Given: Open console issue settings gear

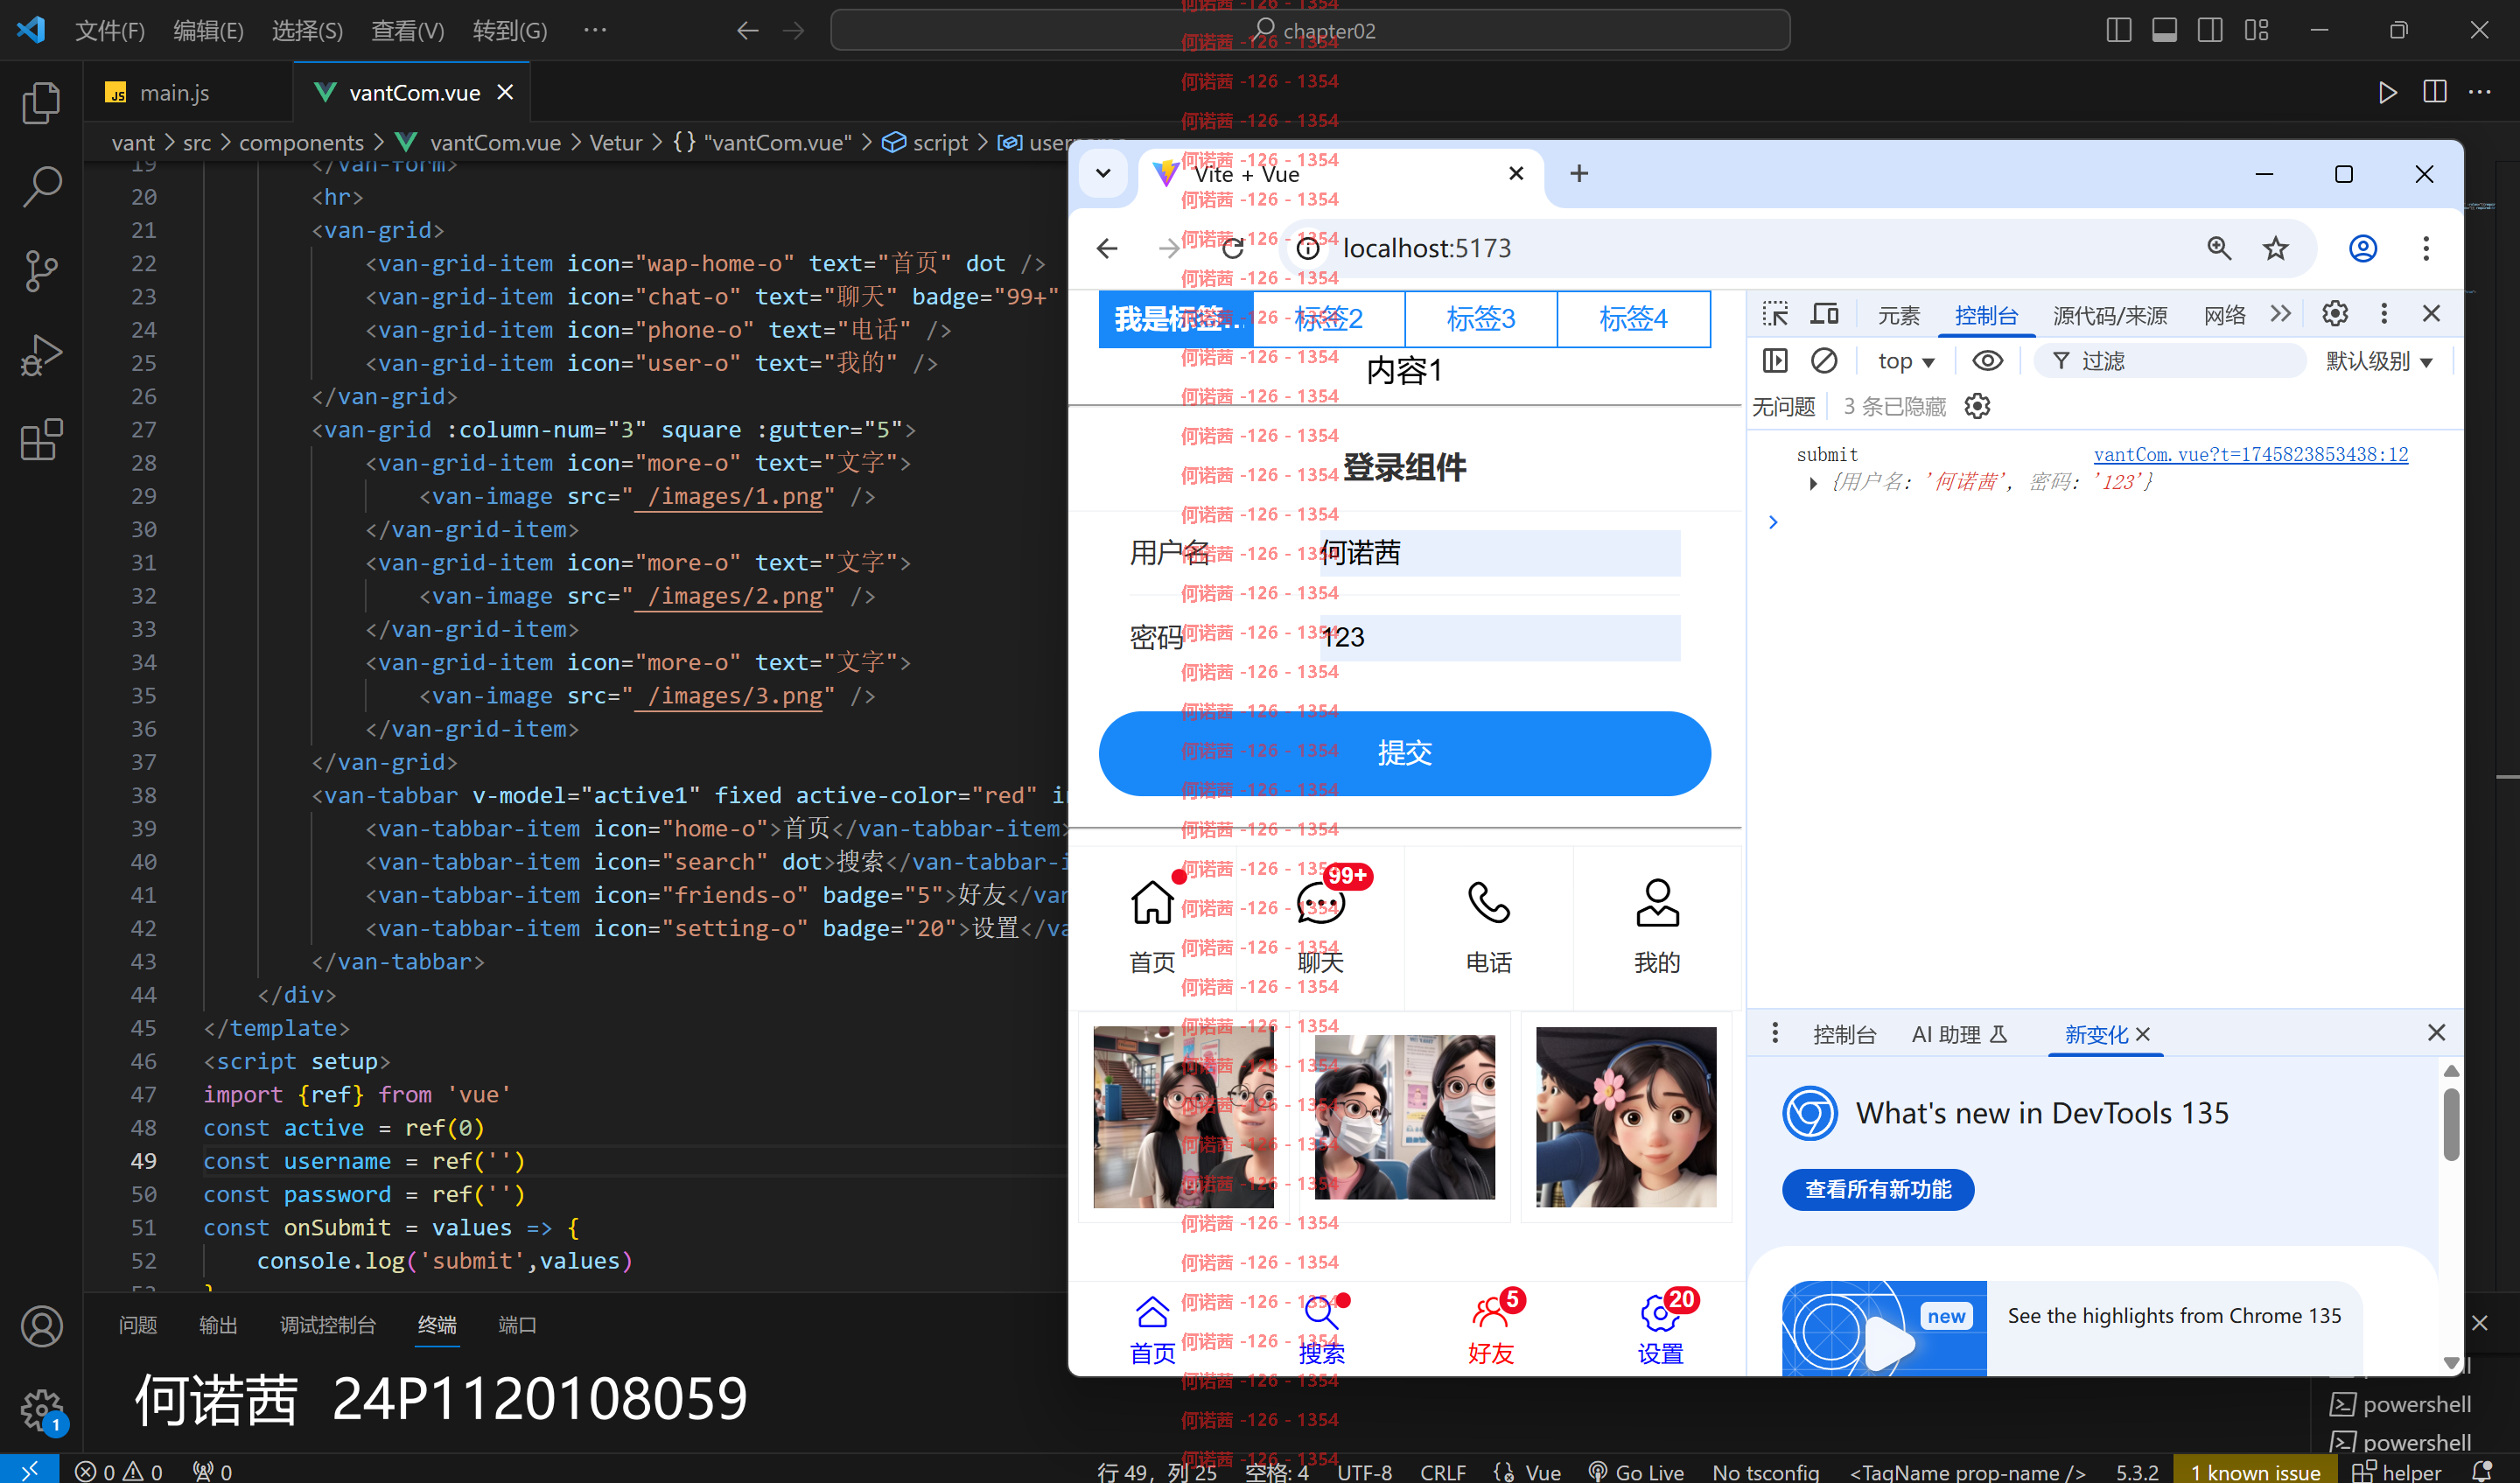Looking at the screenshot, I should tap(1977, 406).
